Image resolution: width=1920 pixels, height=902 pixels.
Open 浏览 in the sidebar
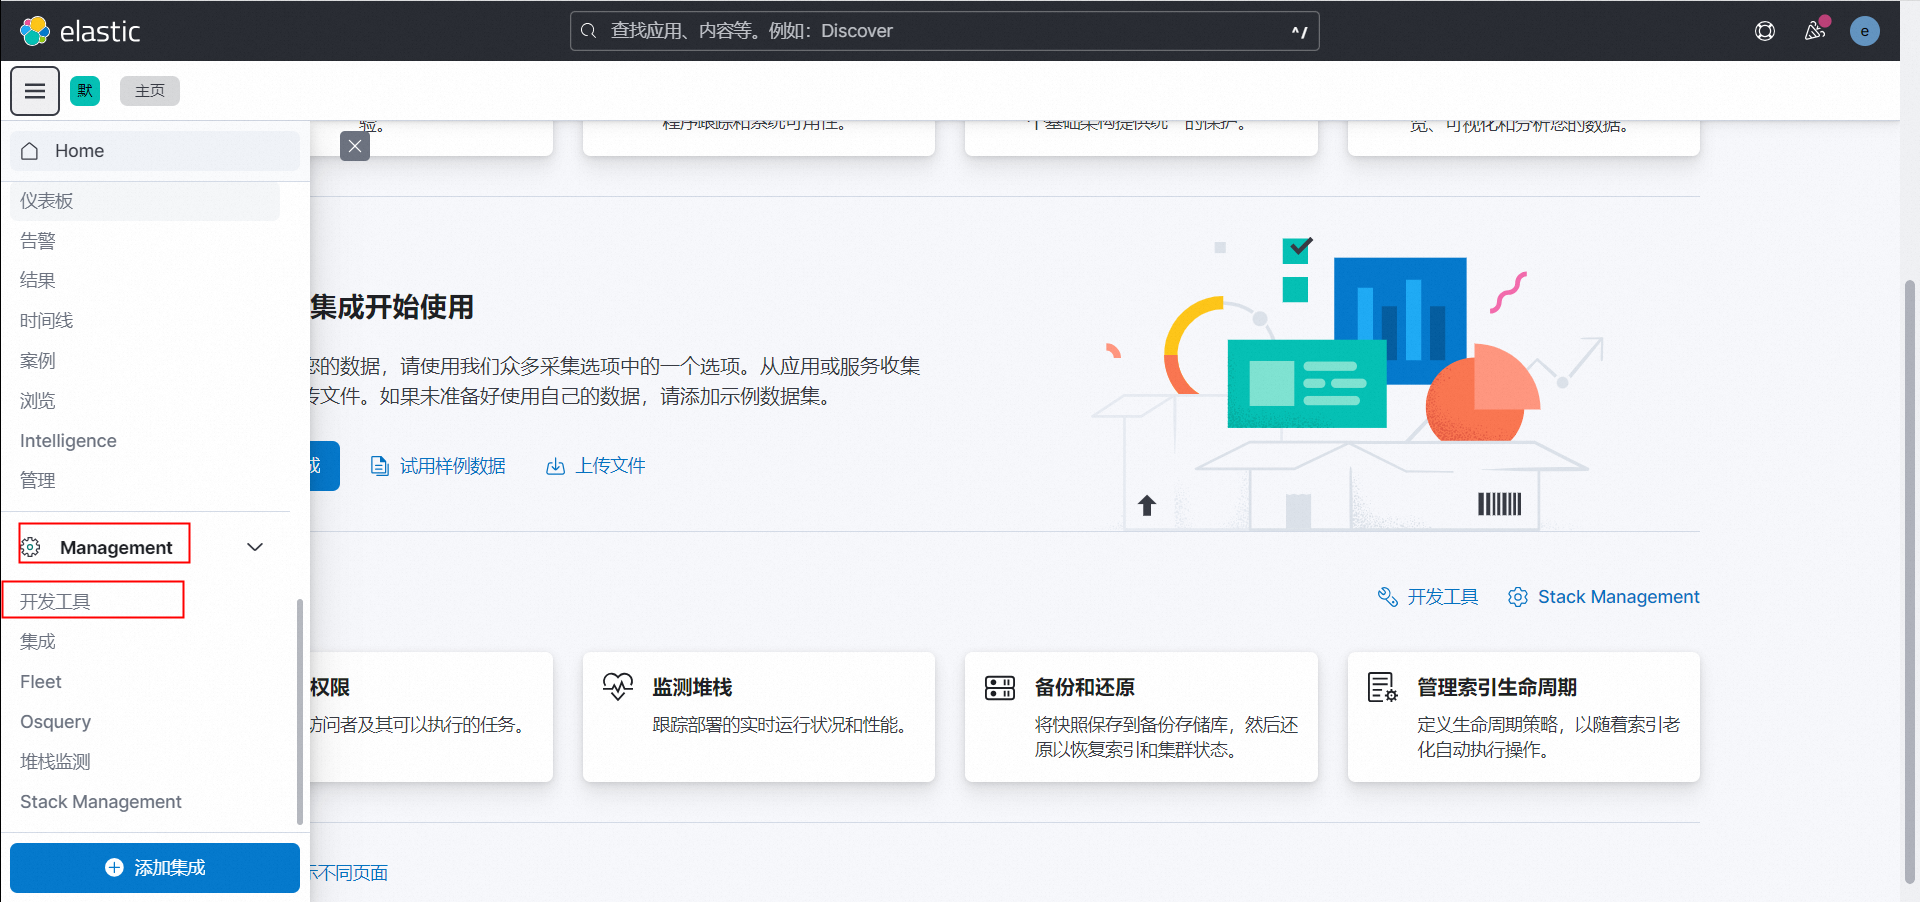pyautogui.click(x=38, y=401)
